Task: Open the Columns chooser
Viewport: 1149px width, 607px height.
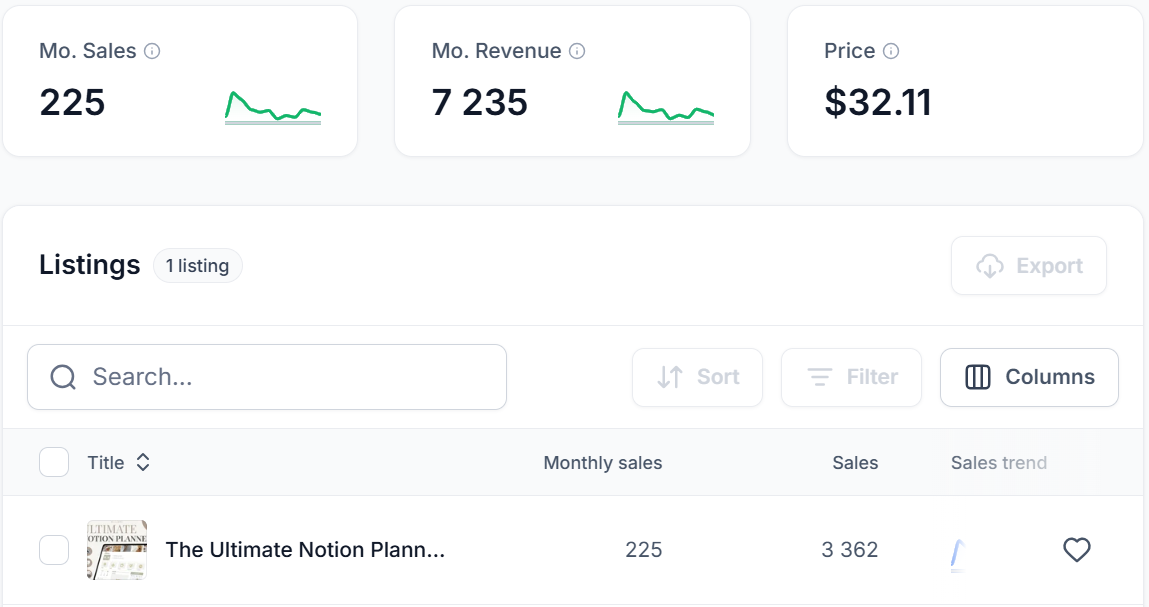Action: pos(1029,378)
